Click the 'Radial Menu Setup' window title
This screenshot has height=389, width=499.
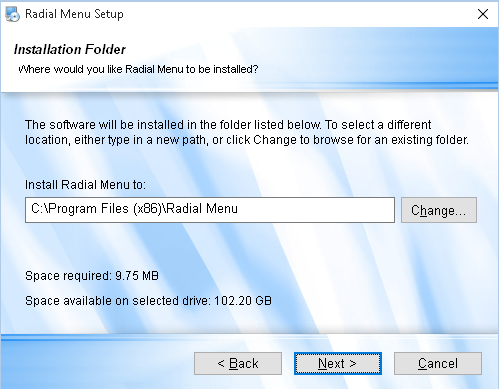pyautogui.click(x=74, y=14)
